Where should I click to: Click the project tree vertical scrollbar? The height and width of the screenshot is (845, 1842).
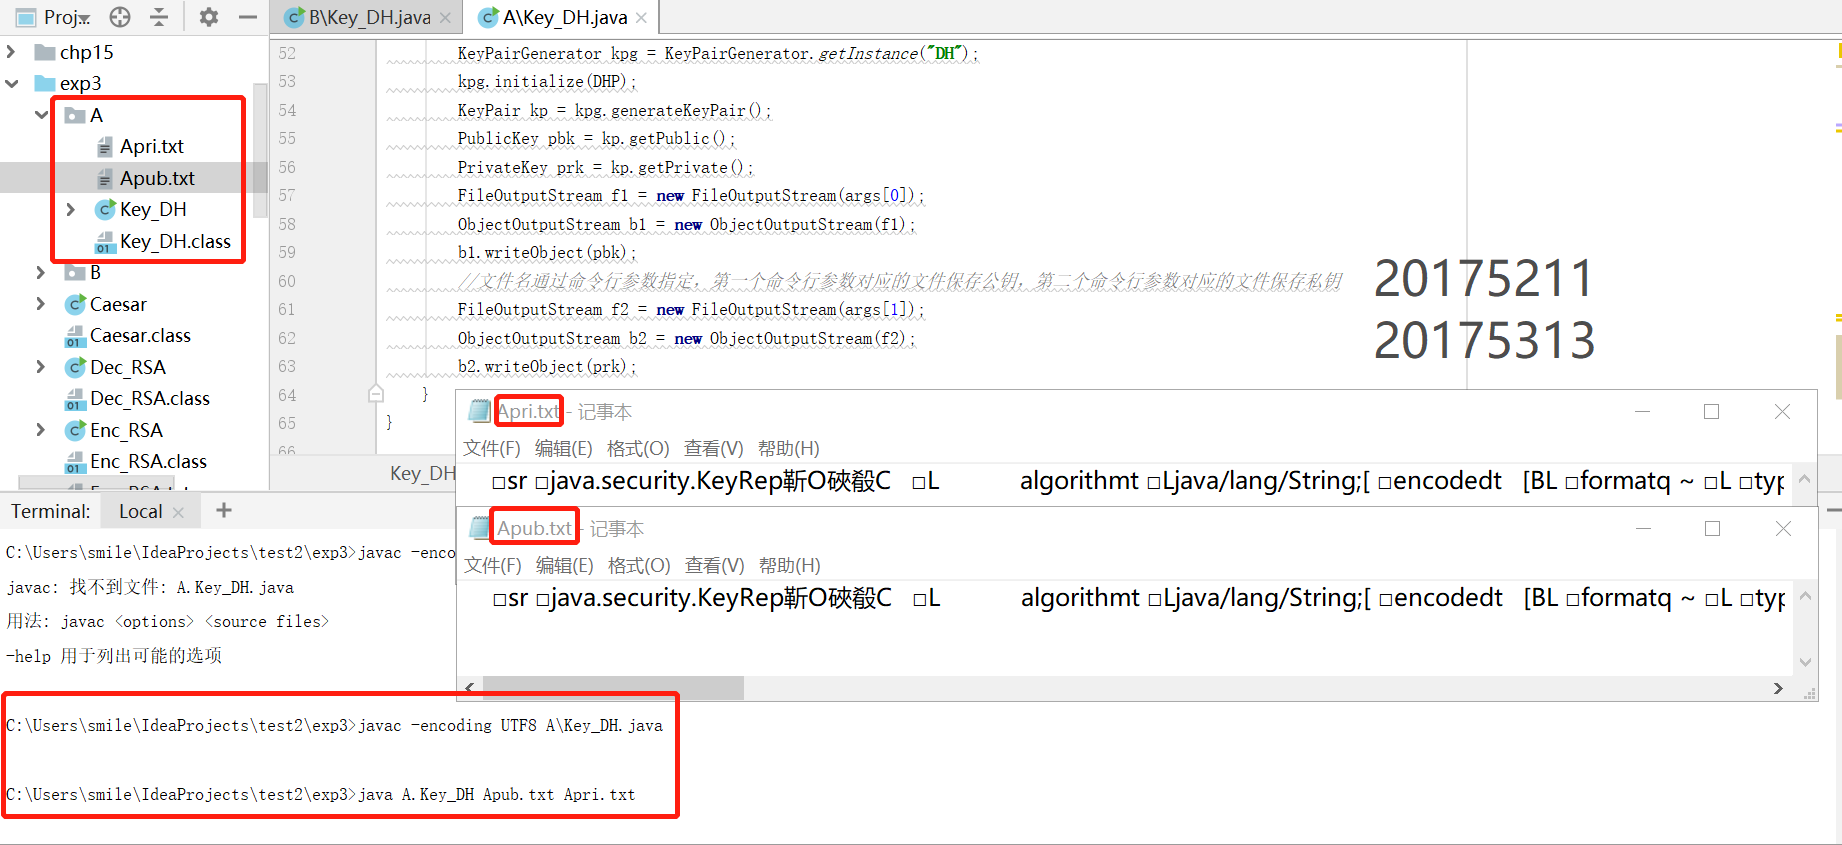pyautogui.click(x=260, y=150)
